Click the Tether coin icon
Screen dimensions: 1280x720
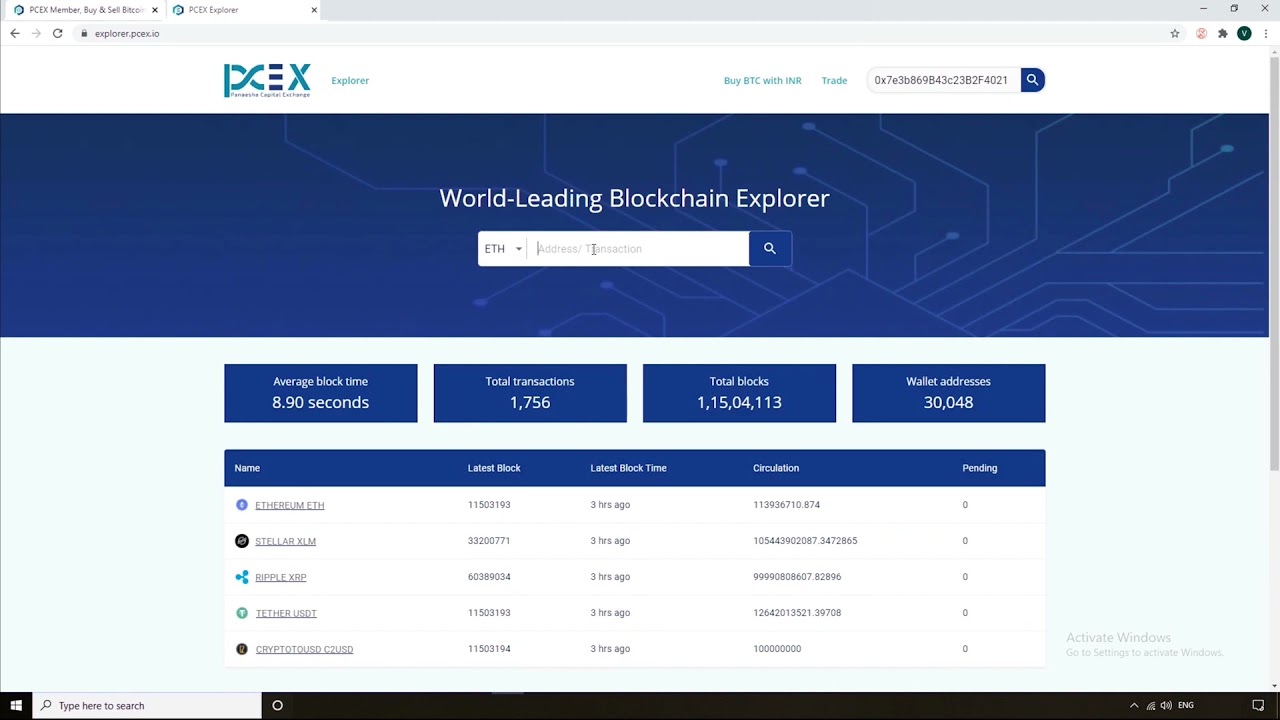coord(241,613)
